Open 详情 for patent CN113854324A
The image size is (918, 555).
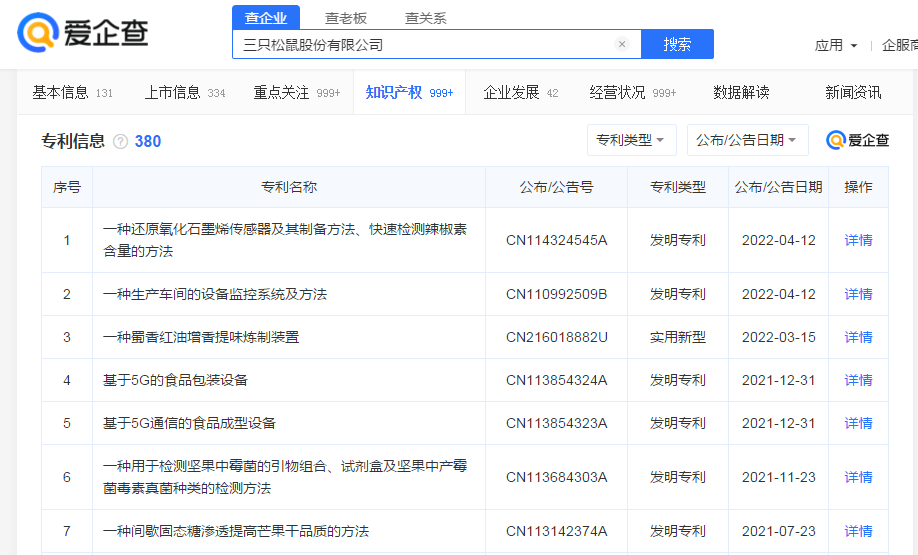(x=858, y=380)
